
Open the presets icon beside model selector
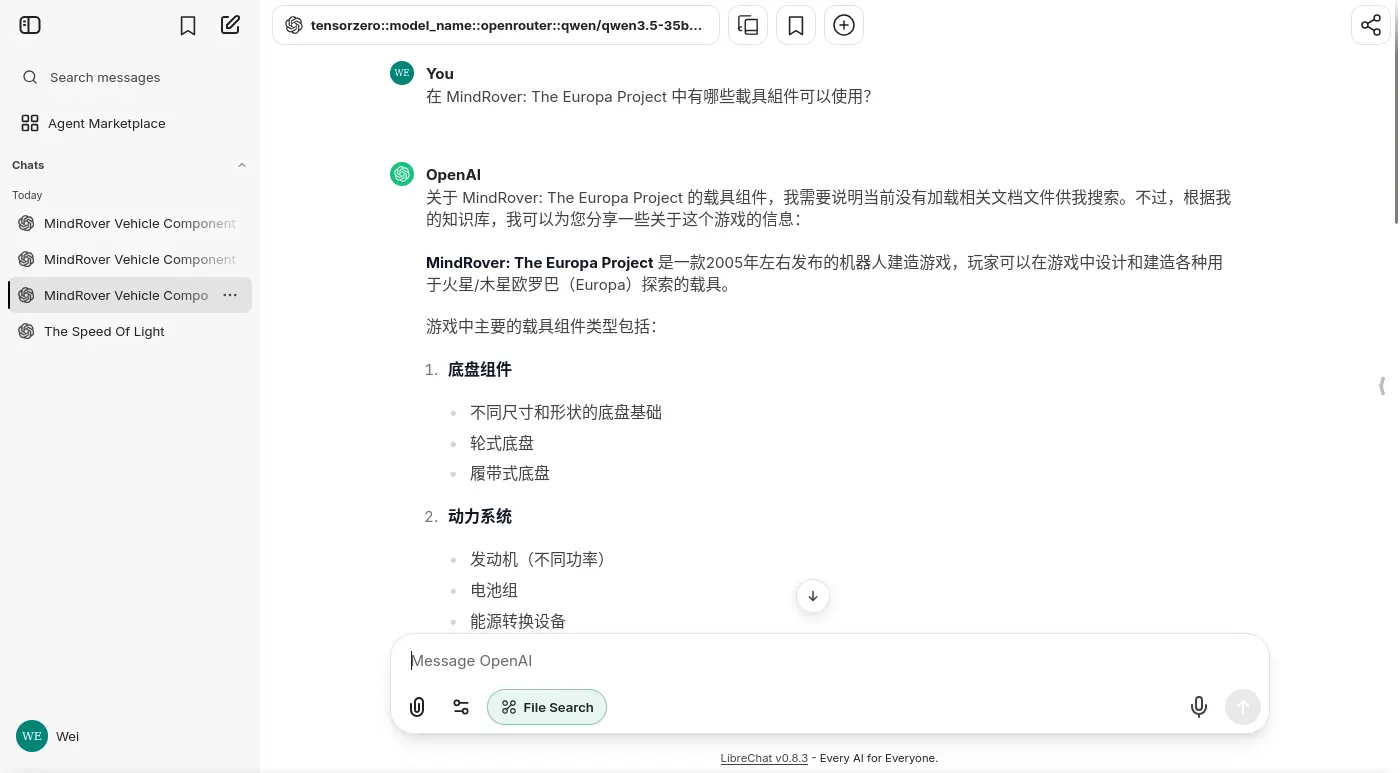(748, 26)
